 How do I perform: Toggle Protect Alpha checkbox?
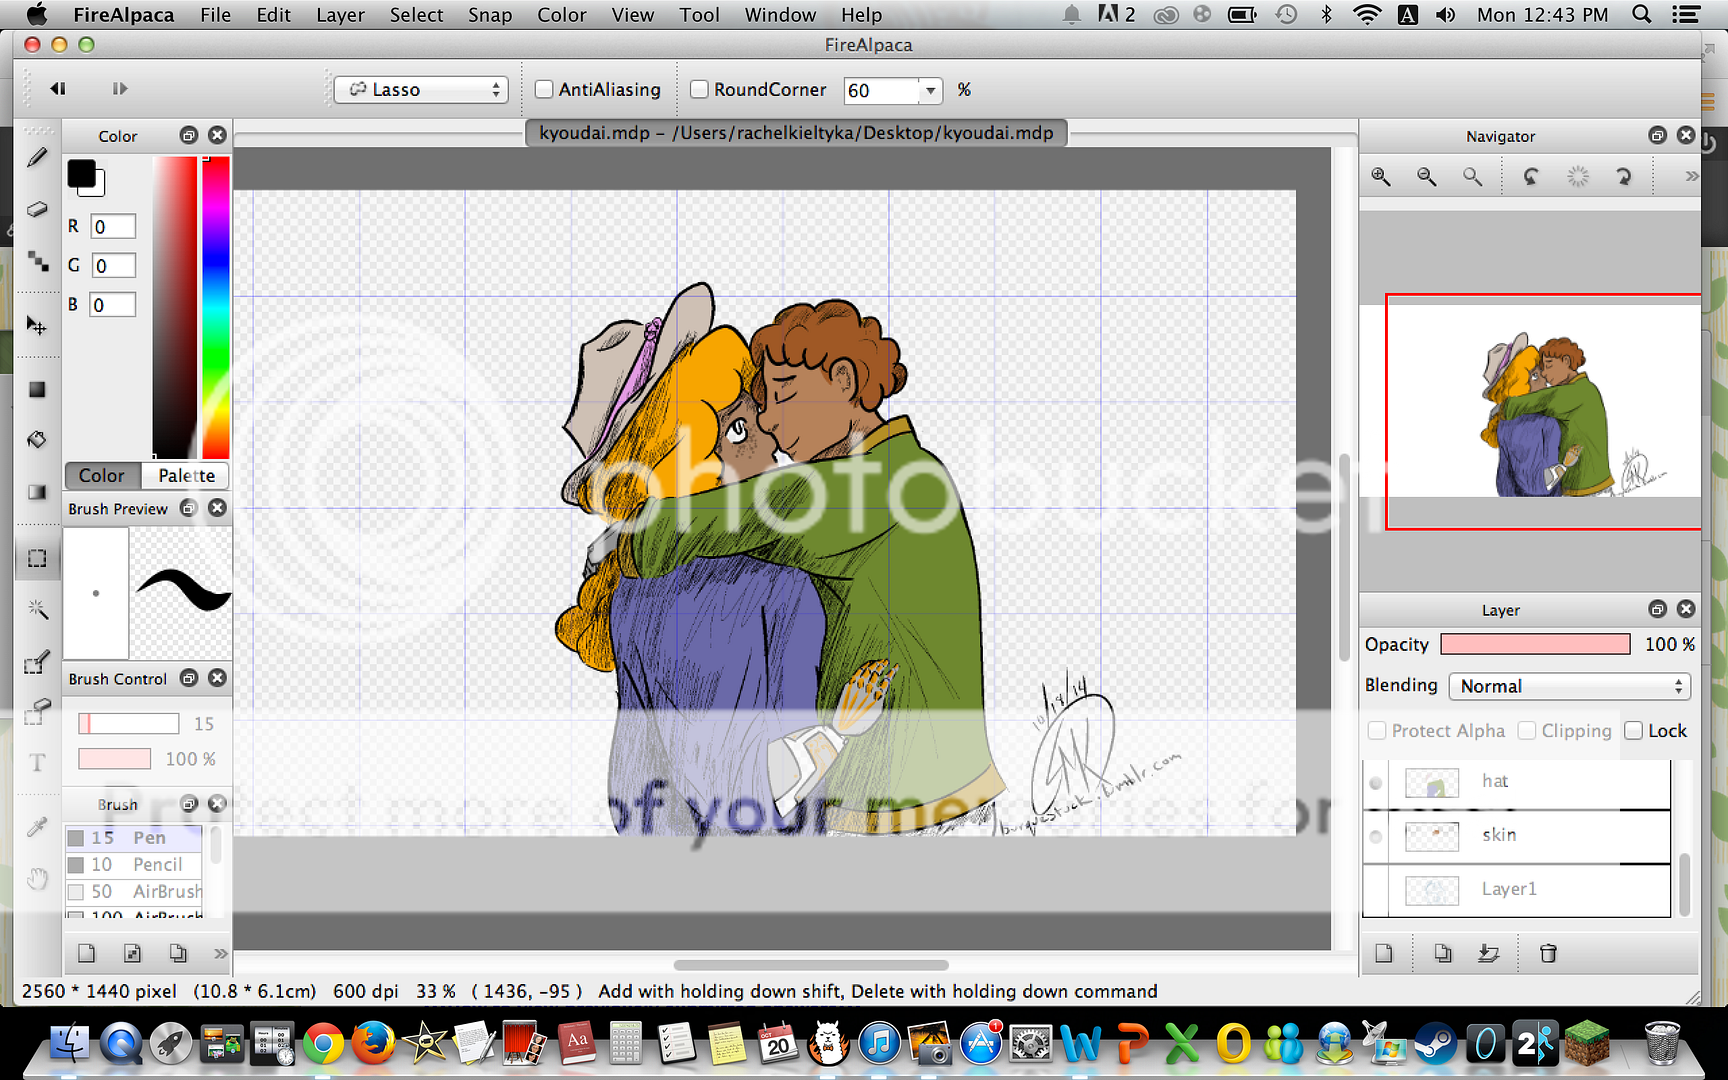click(1377, 731)
